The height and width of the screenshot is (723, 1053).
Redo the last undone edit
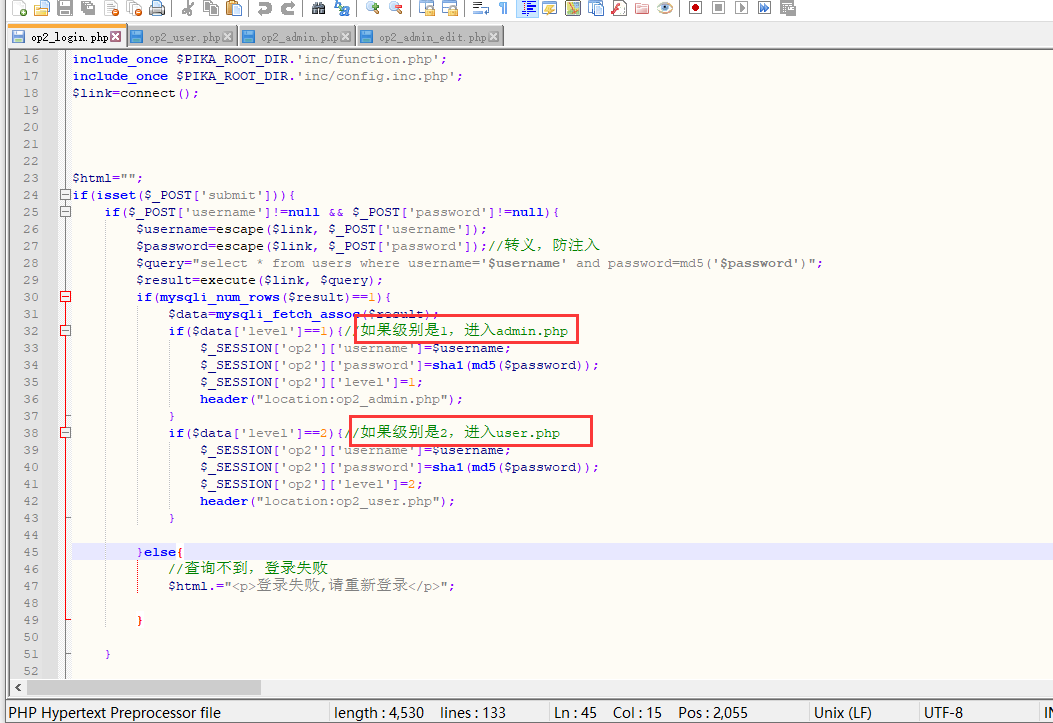[x=287, y=8]
